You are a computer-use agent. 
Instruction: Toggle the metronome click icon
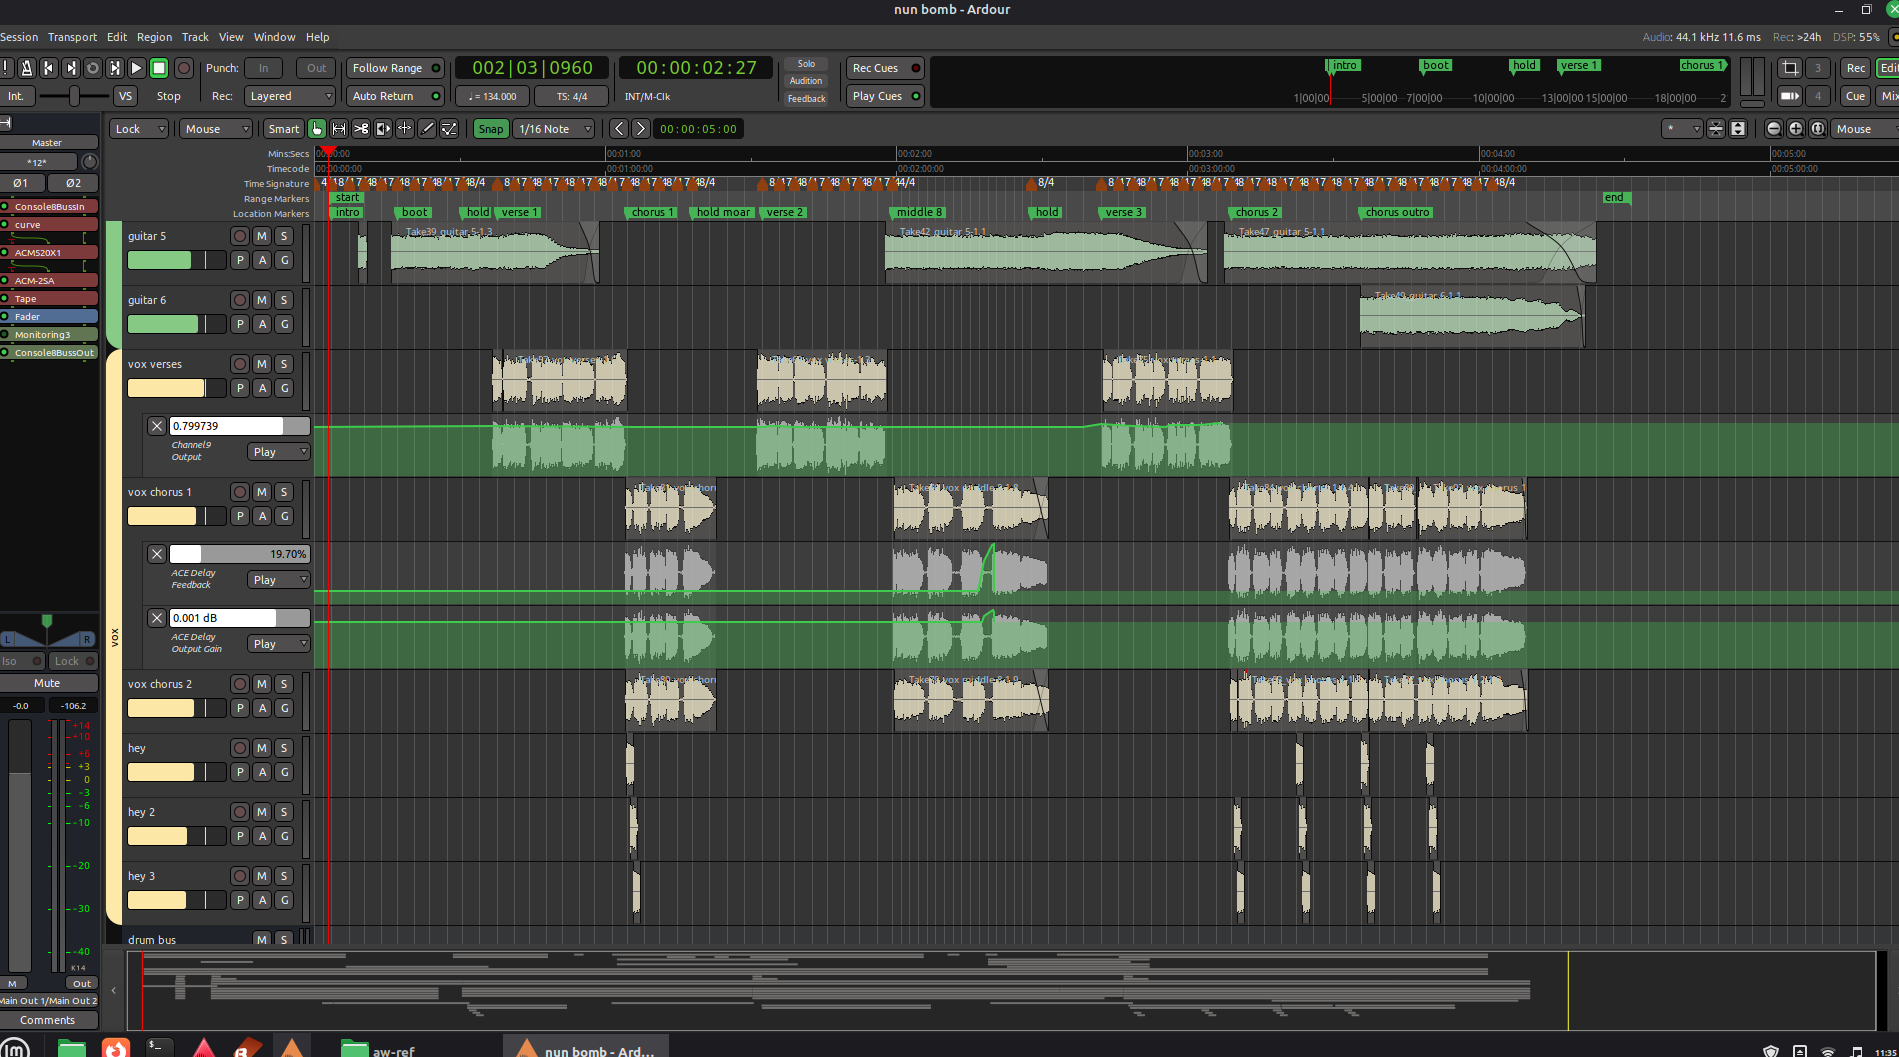coord(27,68)
